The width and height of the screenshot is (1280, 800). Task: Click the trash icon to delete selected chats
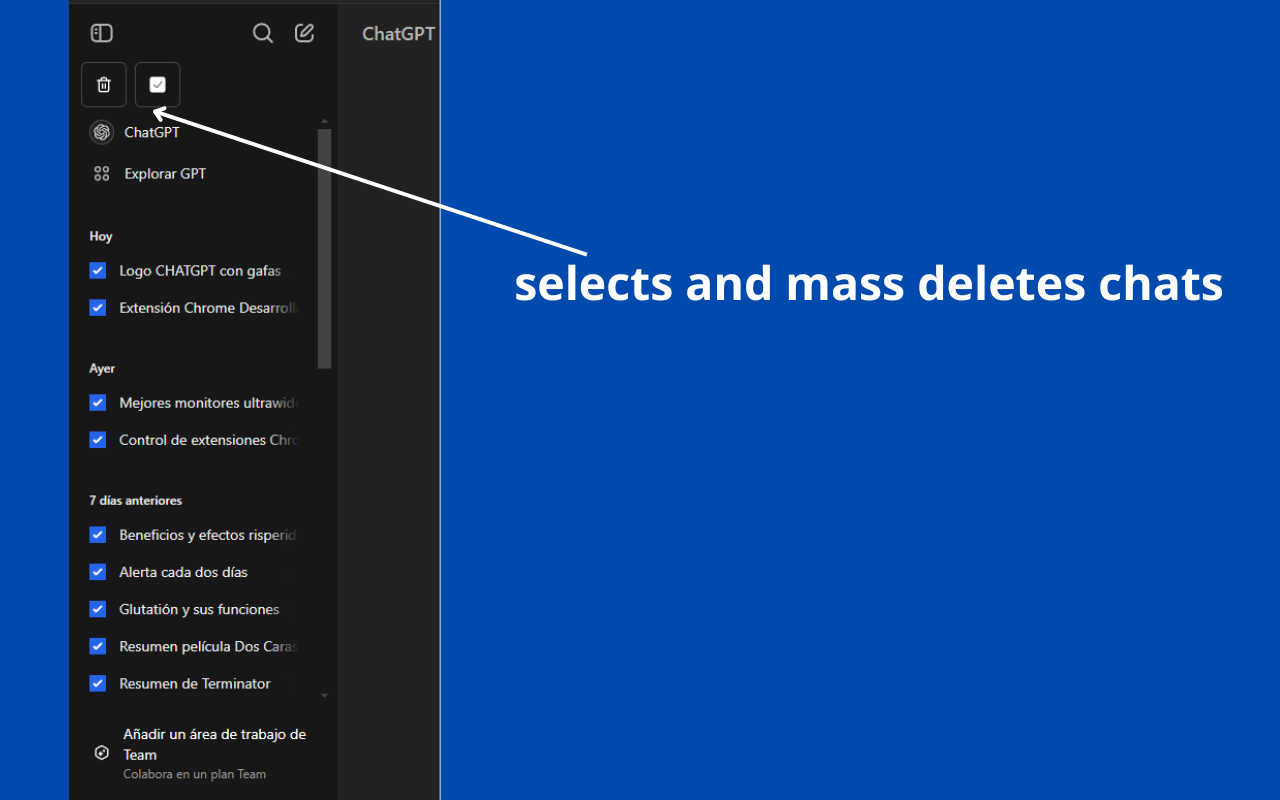[x=103, y=84]
